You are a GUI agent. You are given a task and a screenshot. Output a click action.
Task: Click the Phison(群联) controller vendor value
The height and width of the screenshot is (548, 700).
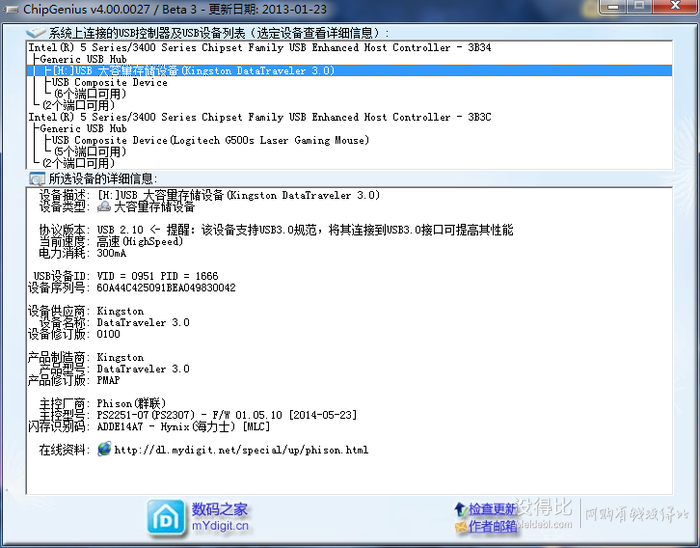[x=131, y=403]
